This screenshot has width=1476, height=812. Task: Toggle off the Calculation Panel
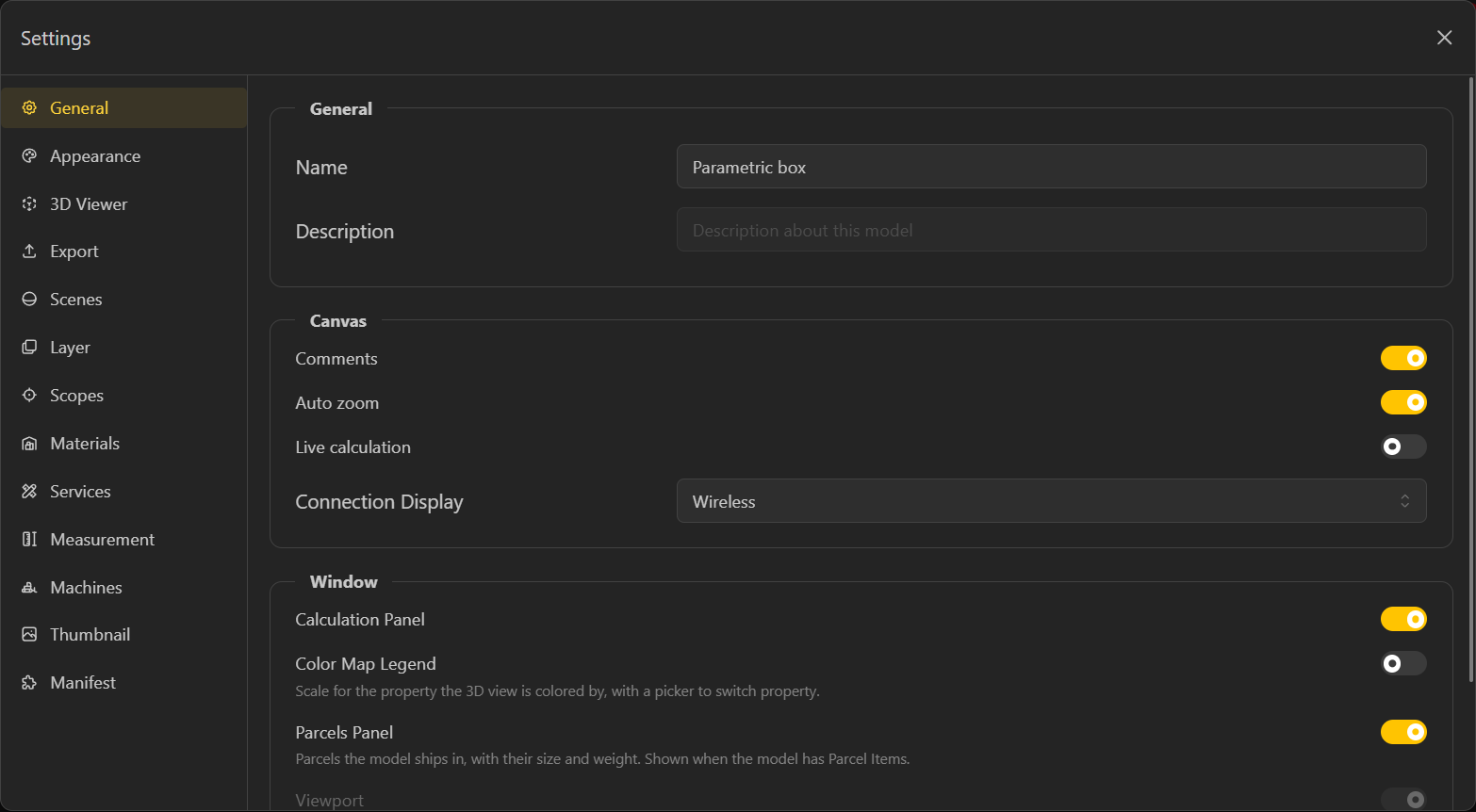pyautogui.click(x=1403, y=619)
